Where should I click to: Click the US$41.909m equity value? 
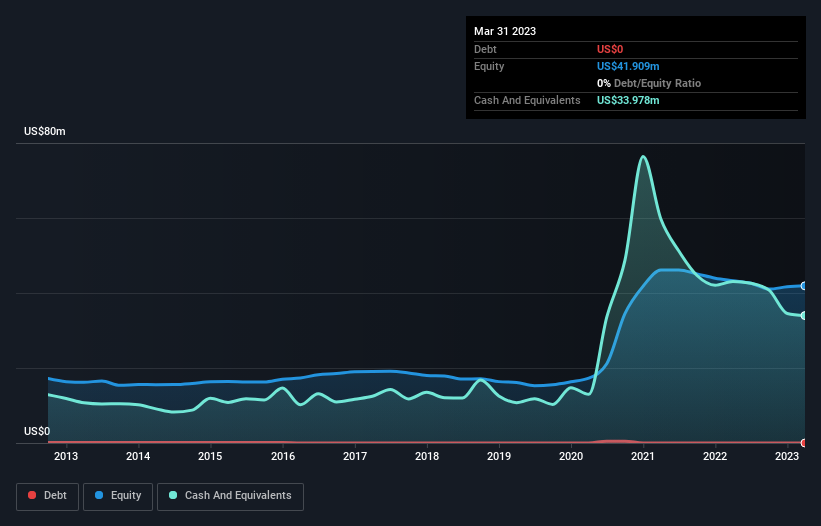[628, 66]
